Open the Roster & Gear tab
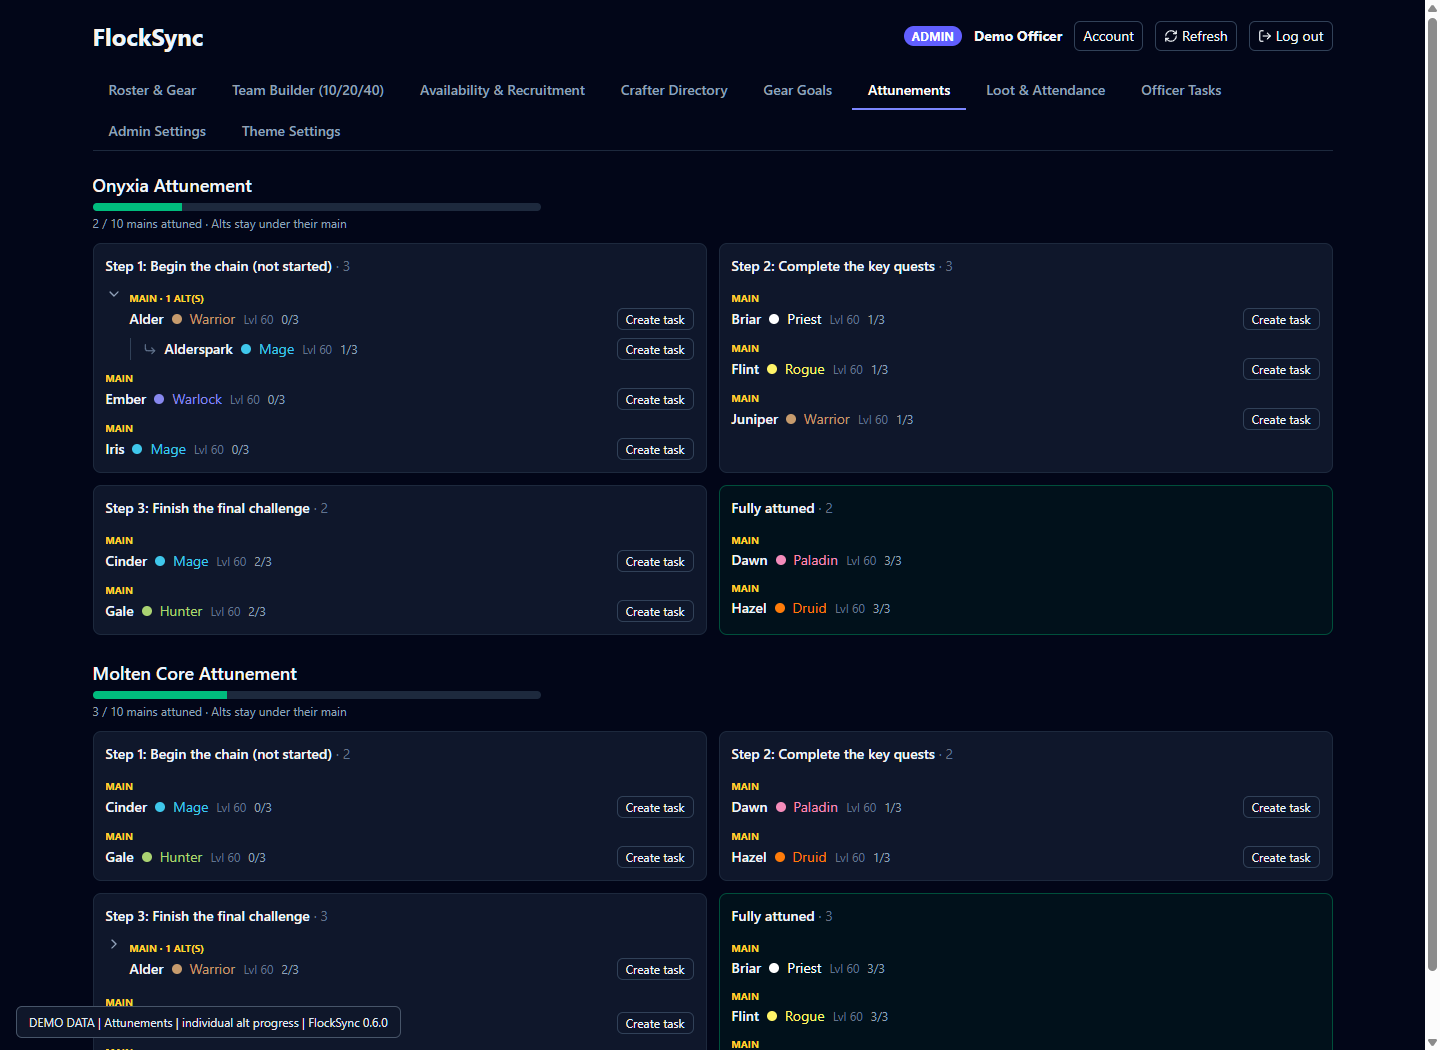Image resolution: width=1440 pixels, height=1050 pixels. pyautogui.click(x=152, y=90)
